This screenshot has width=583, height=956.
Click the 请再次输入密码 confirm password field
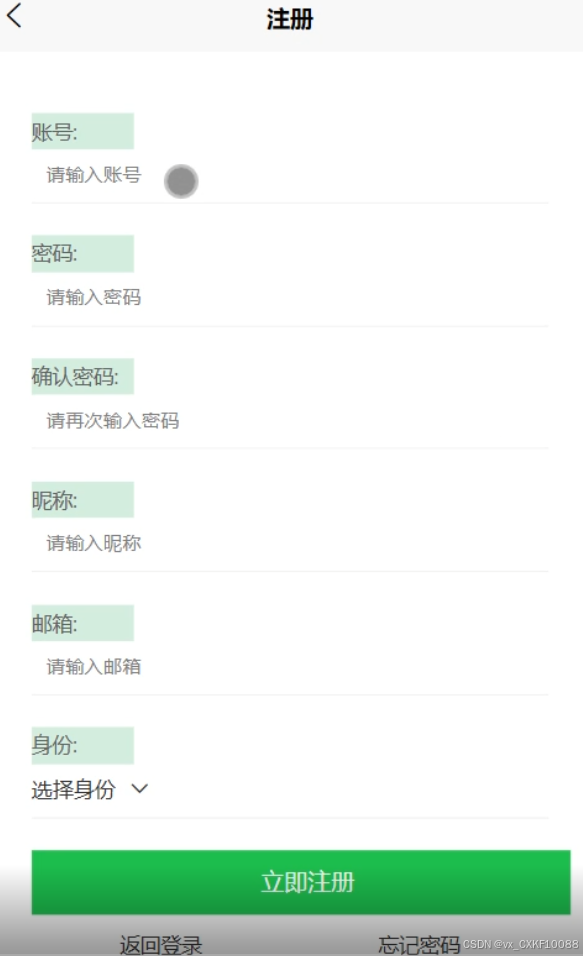point(290,421)
